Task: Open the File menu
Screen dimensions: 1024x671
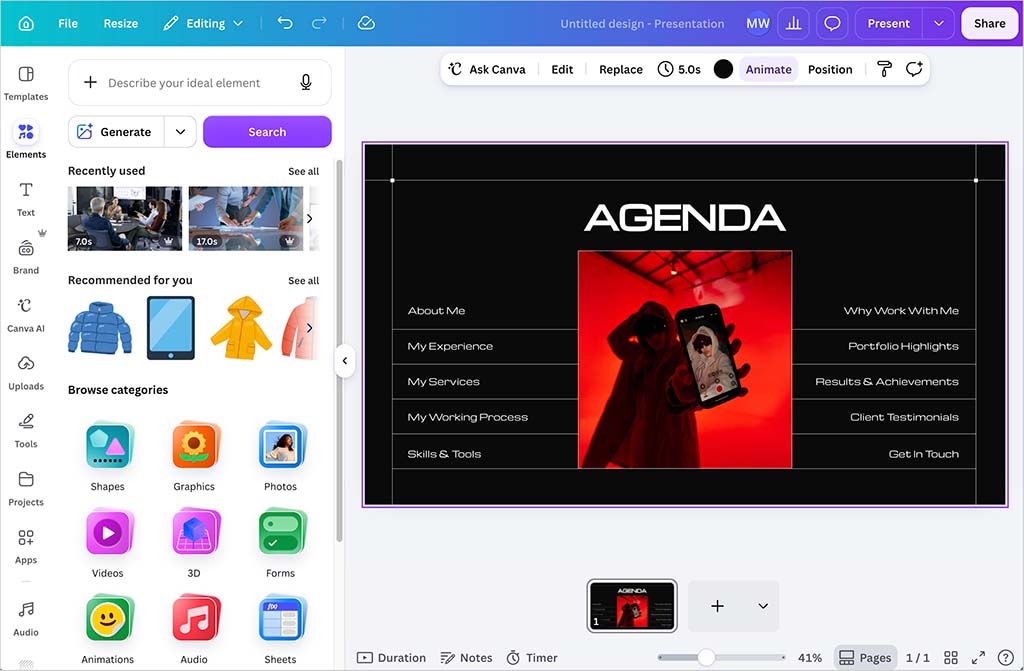Action: (x=68, y=24)
